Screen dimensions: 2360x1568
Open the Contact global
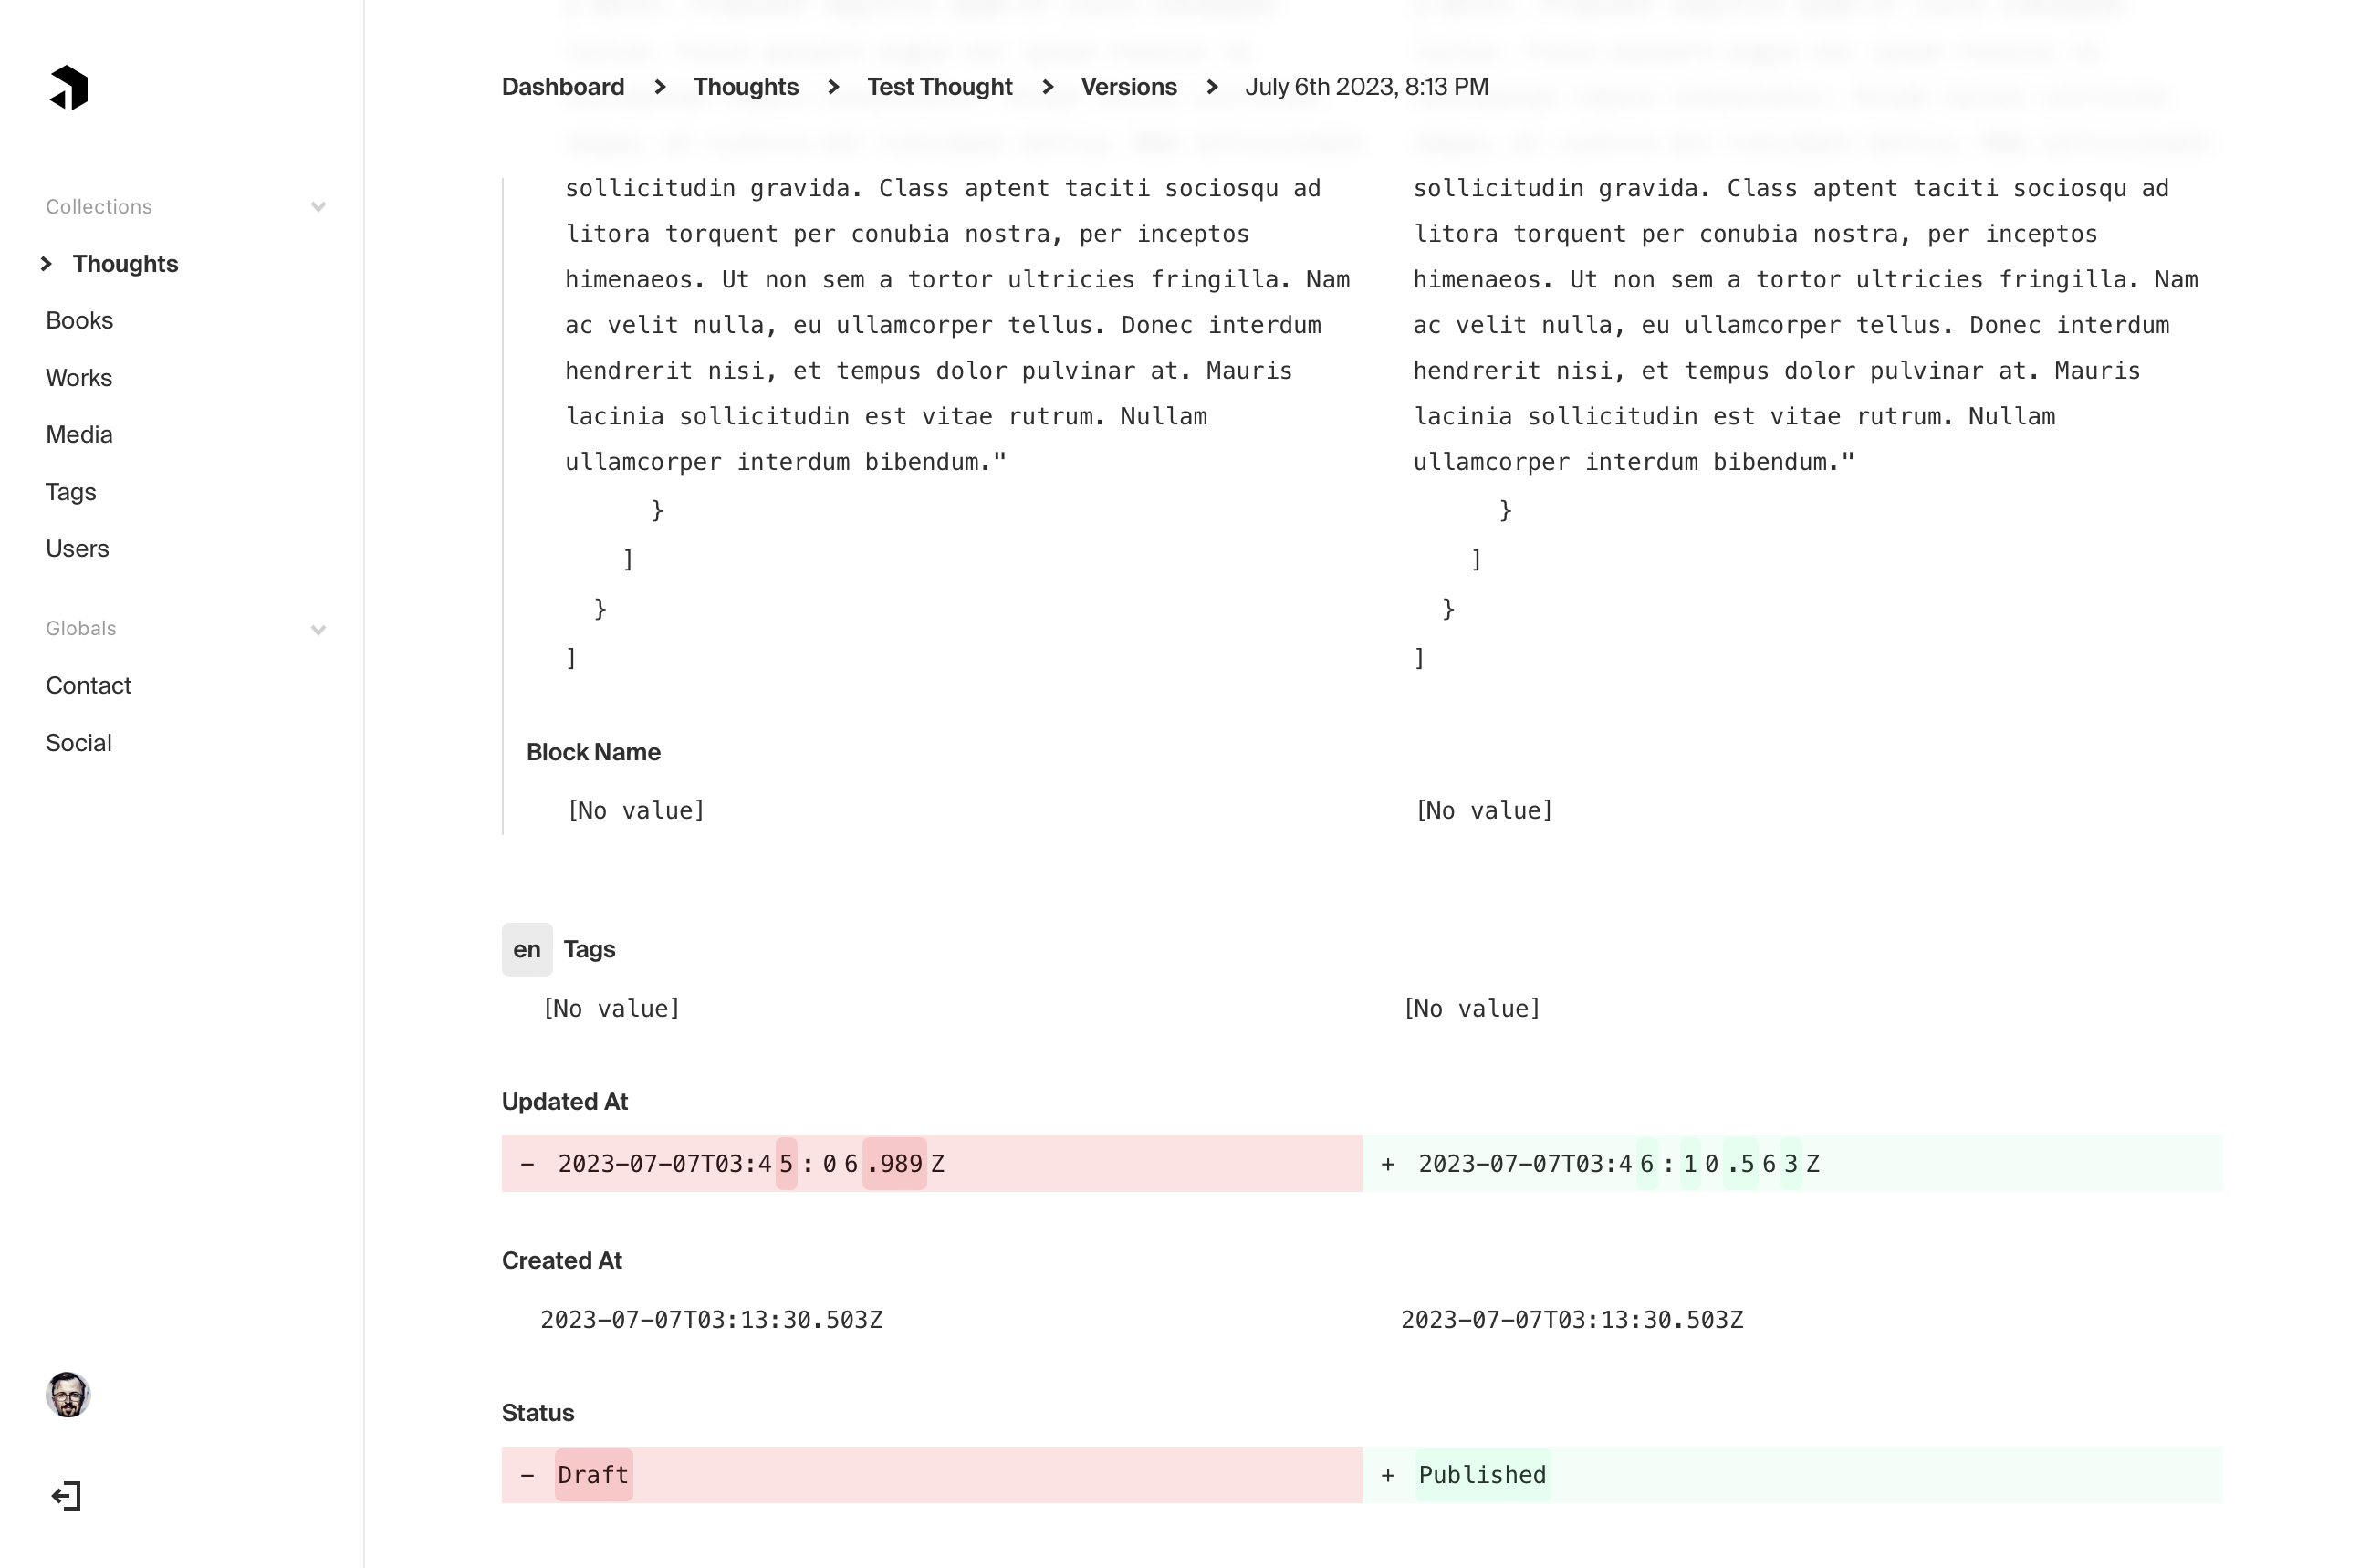88,685
